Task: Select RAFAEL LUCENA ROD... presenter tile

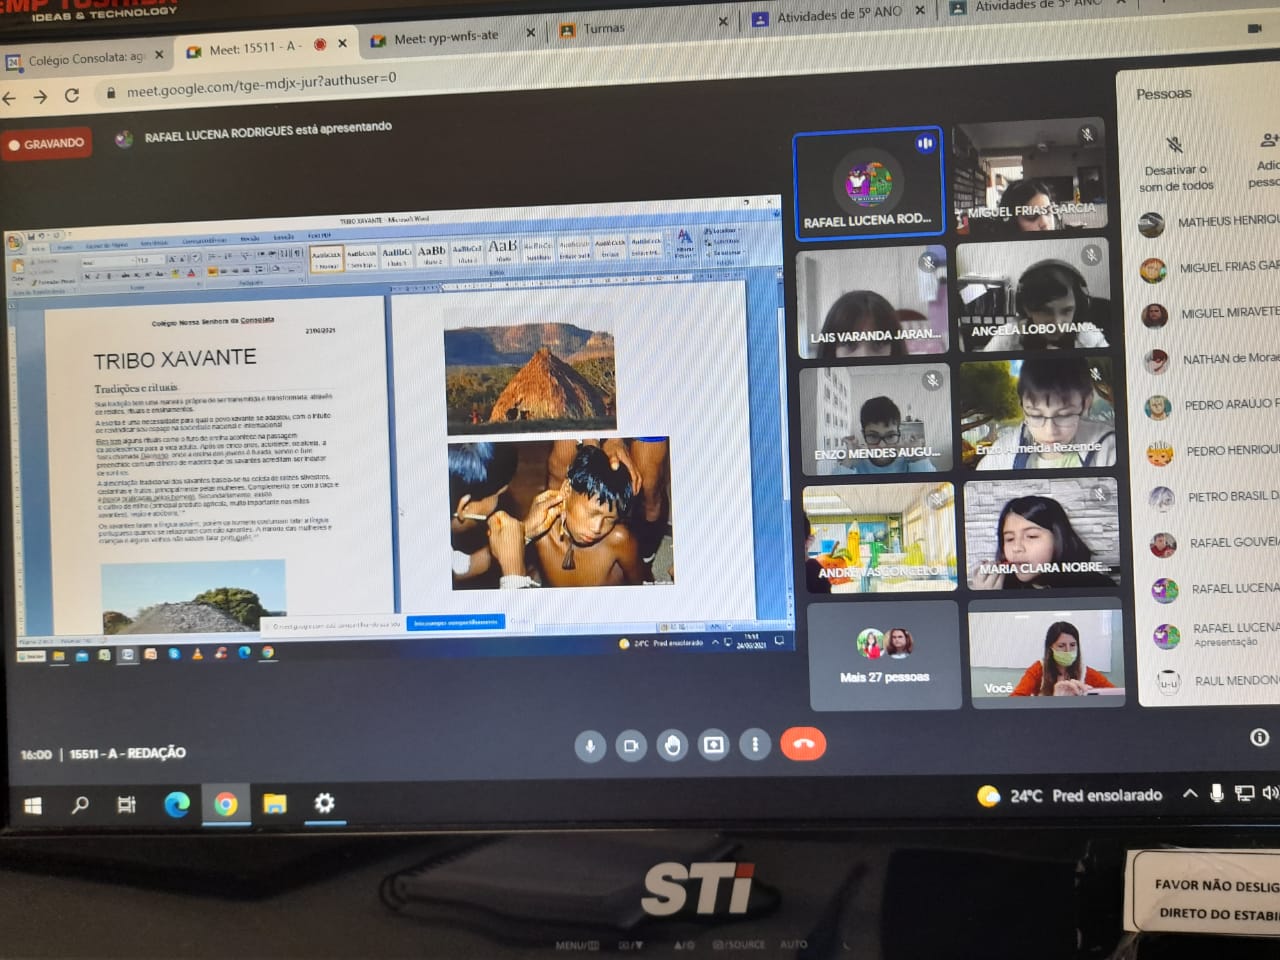Action: pos(868,183)
